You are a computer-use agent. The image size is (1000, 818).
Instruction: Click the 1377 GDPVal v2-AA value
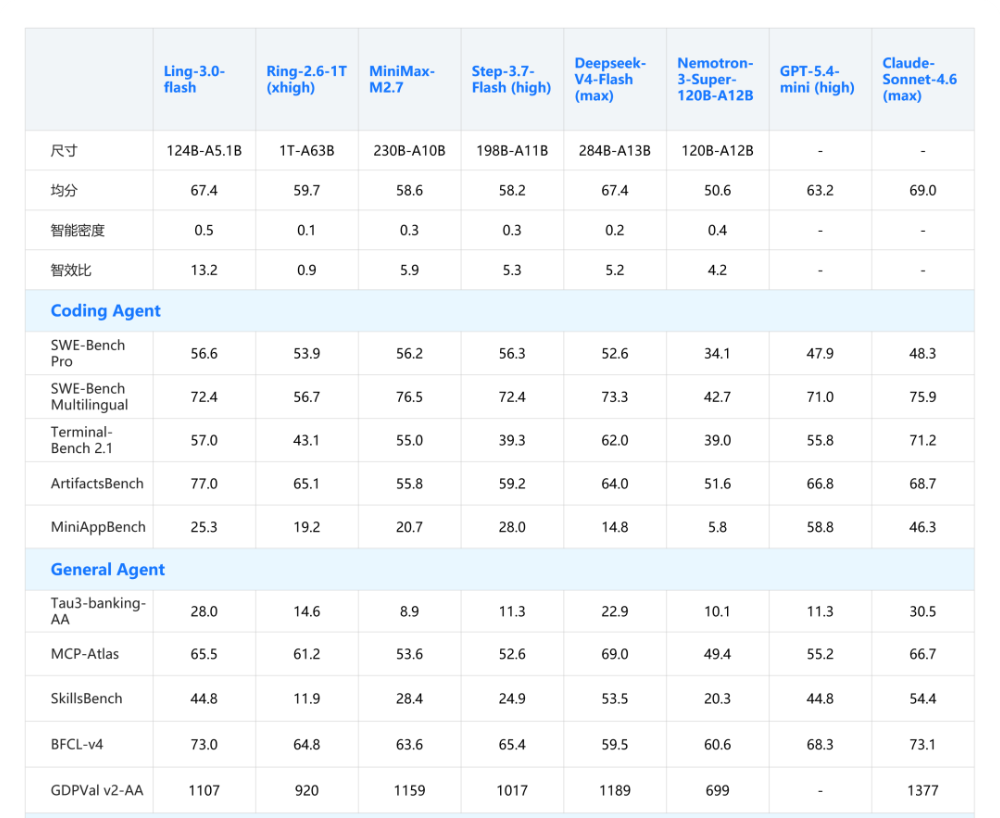[923, 791]
